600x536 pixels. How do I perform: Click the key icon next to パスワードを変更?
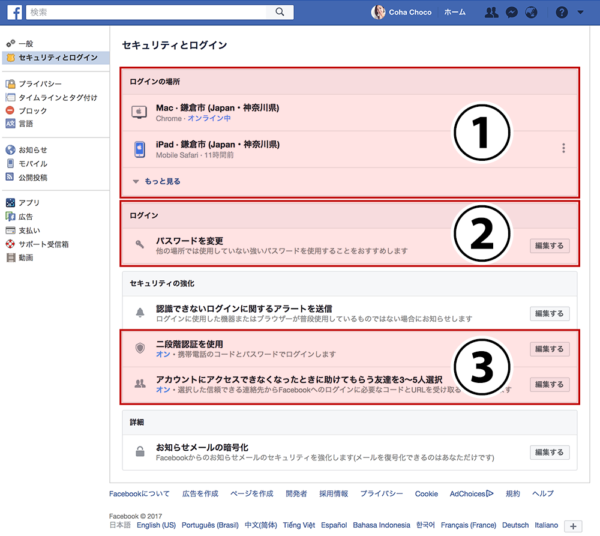pyautogui.click(x=140, y=244)
